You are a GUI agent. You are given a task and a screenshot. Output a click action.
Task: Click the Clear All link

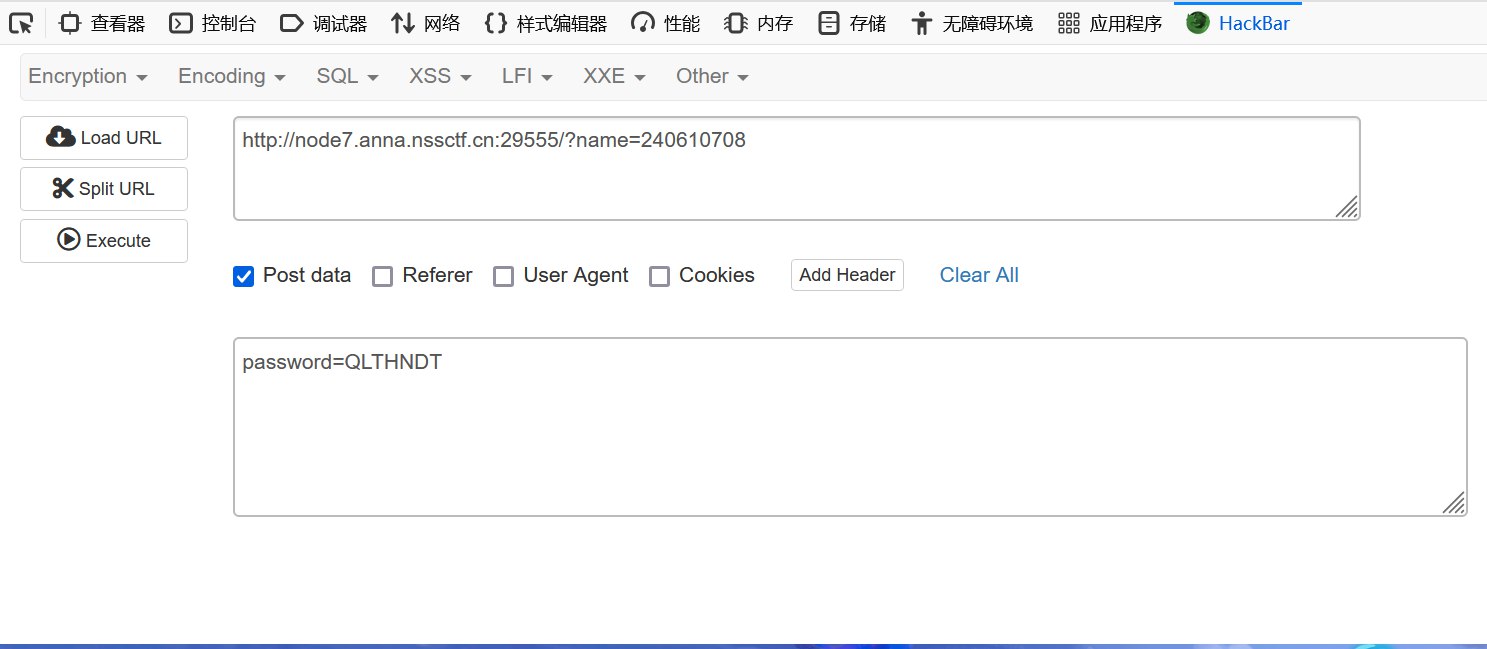(979, 275)
